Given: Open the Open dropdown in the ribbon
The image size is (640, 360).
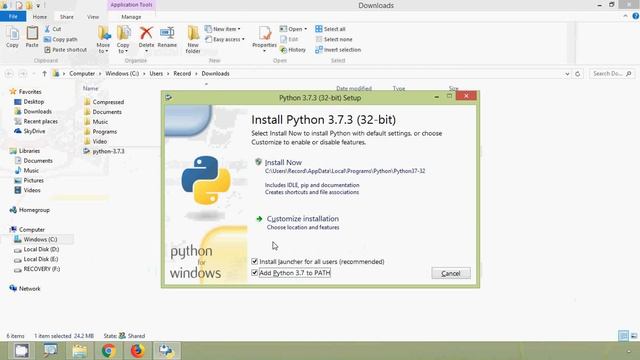Looking at the screenshot, I should [x=293, y=29].
